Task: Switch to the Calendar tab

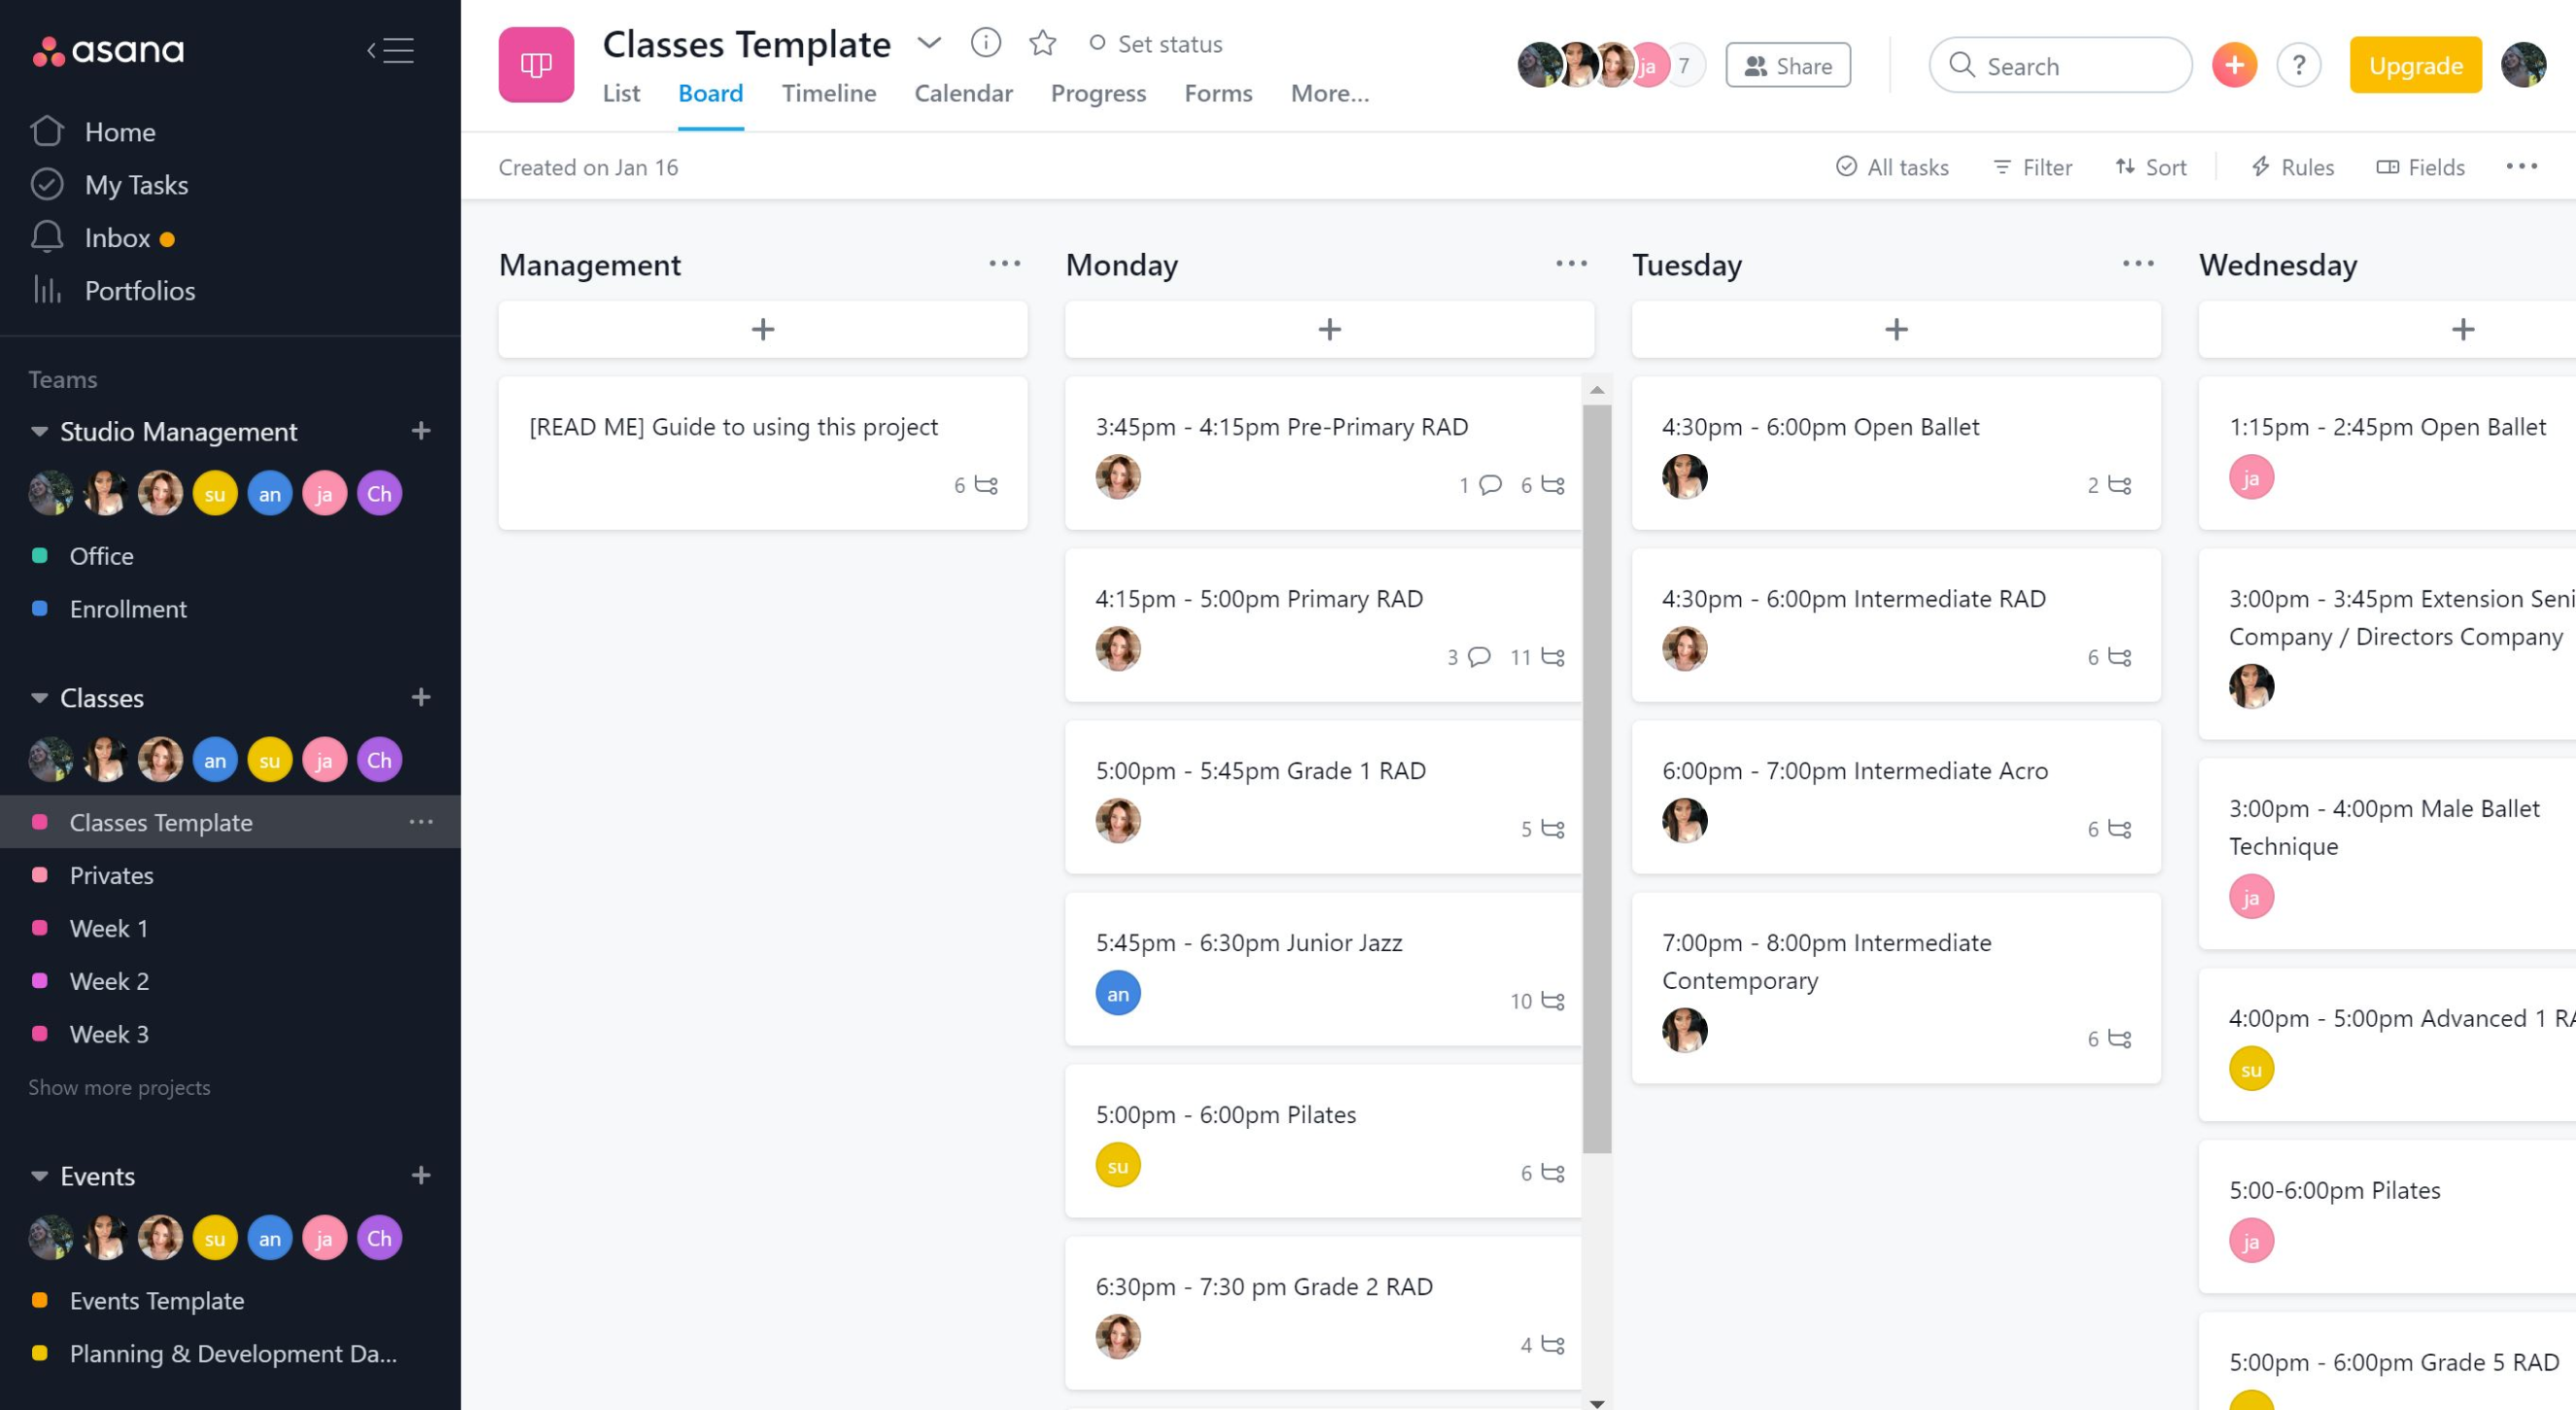Action: click(x=963, y=93)
